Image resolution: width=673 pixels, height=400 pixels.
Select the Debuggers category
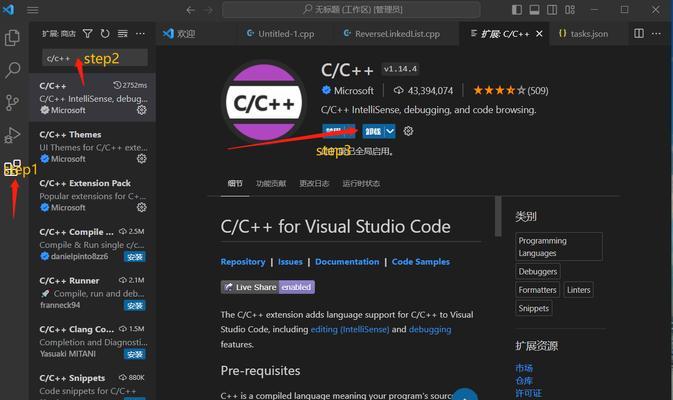coord(538,271)
